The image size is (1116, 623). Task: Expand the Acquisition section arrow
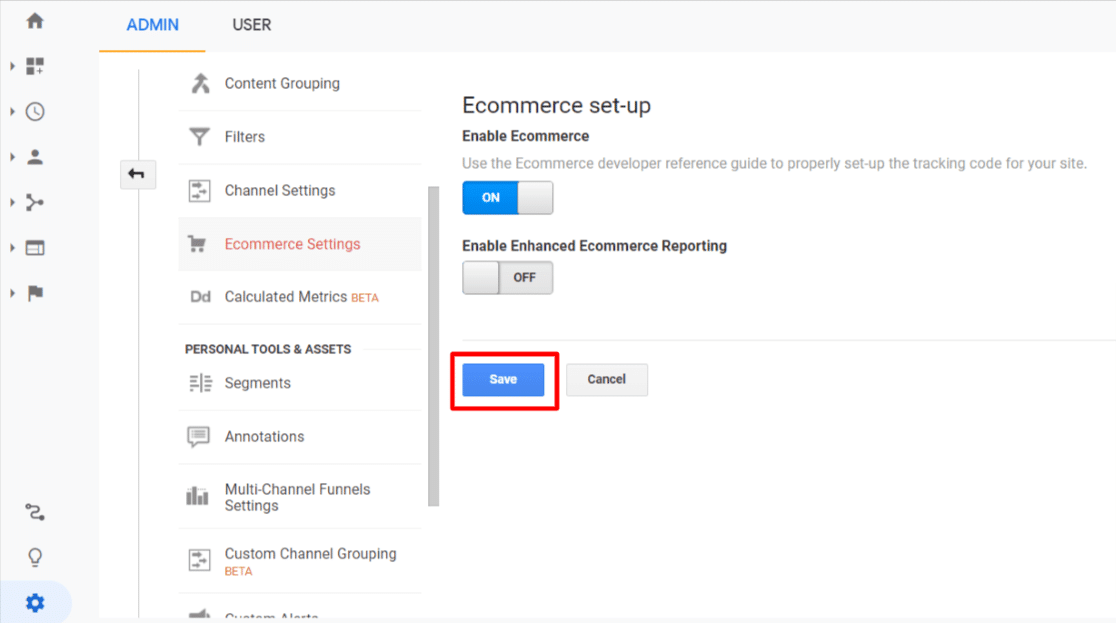coord(13,203)
